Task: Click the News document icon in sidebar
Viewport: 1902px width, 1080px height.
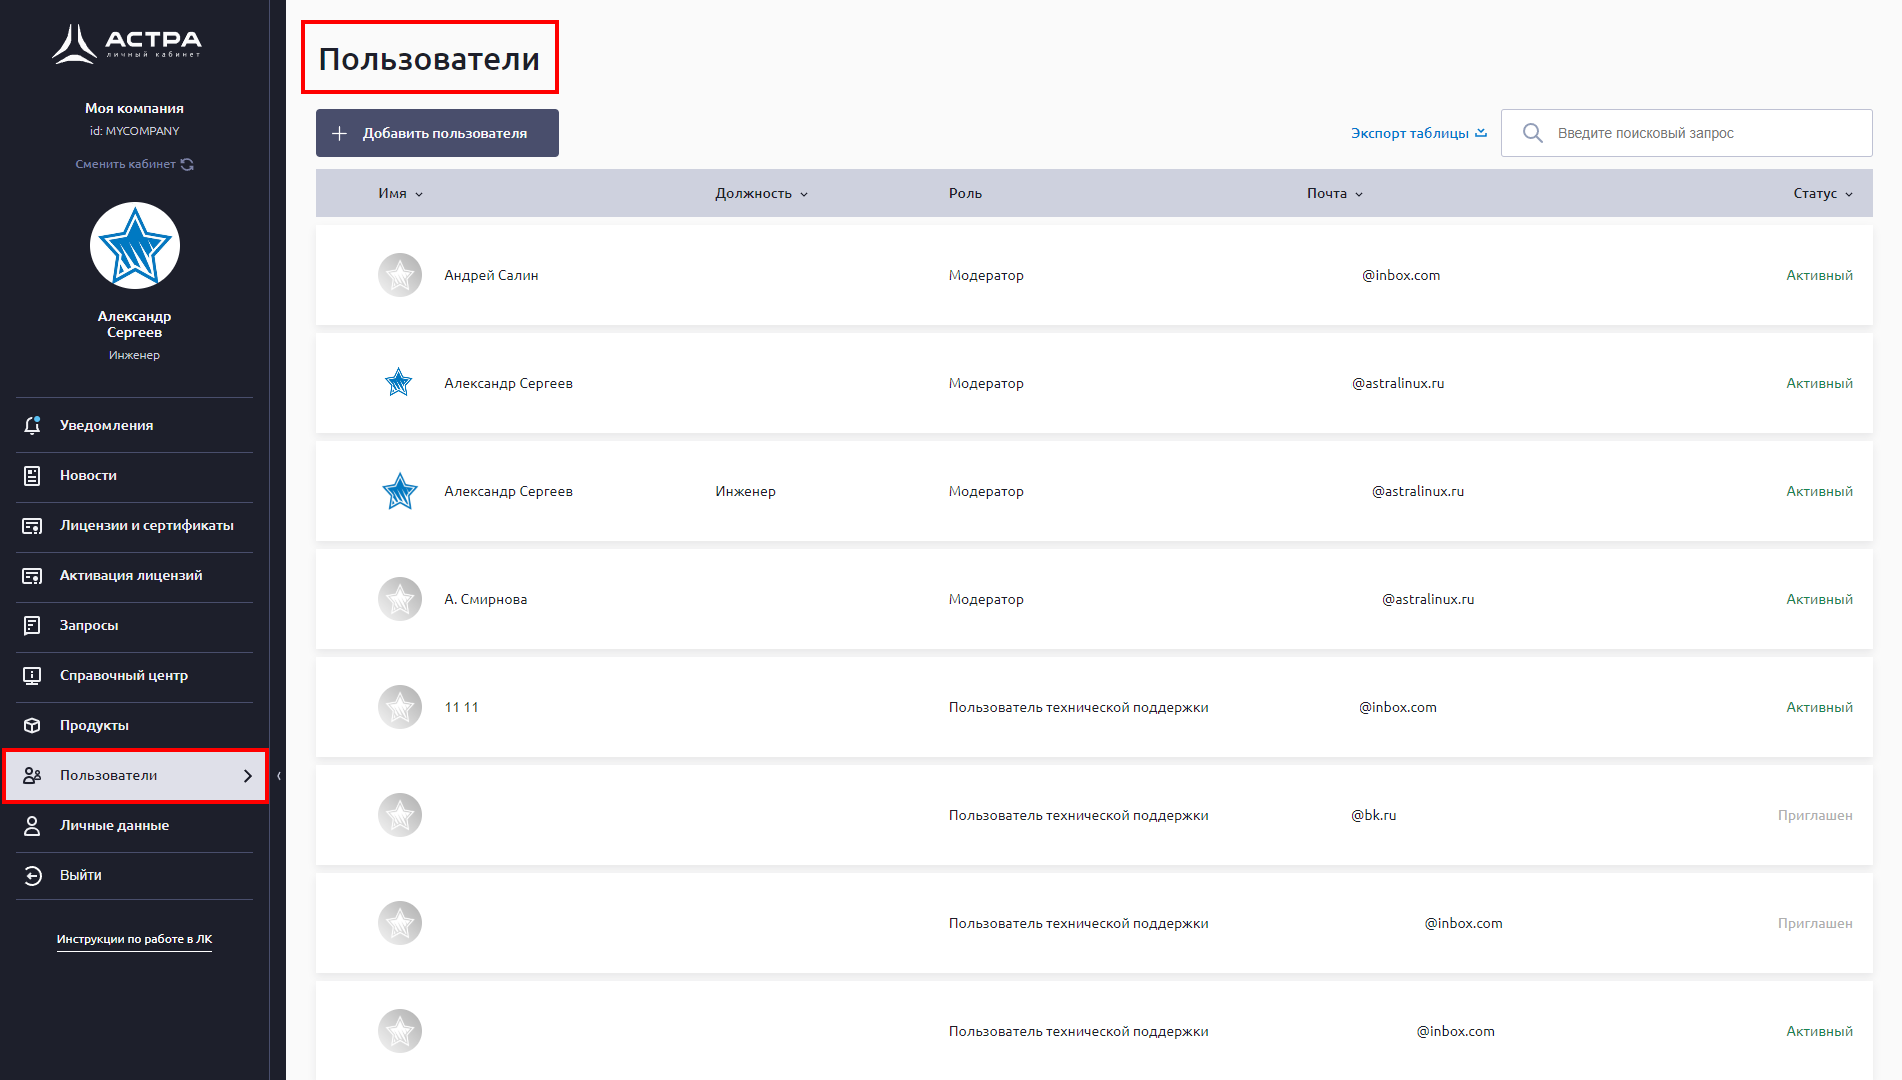Action: [x=32, y=475]
